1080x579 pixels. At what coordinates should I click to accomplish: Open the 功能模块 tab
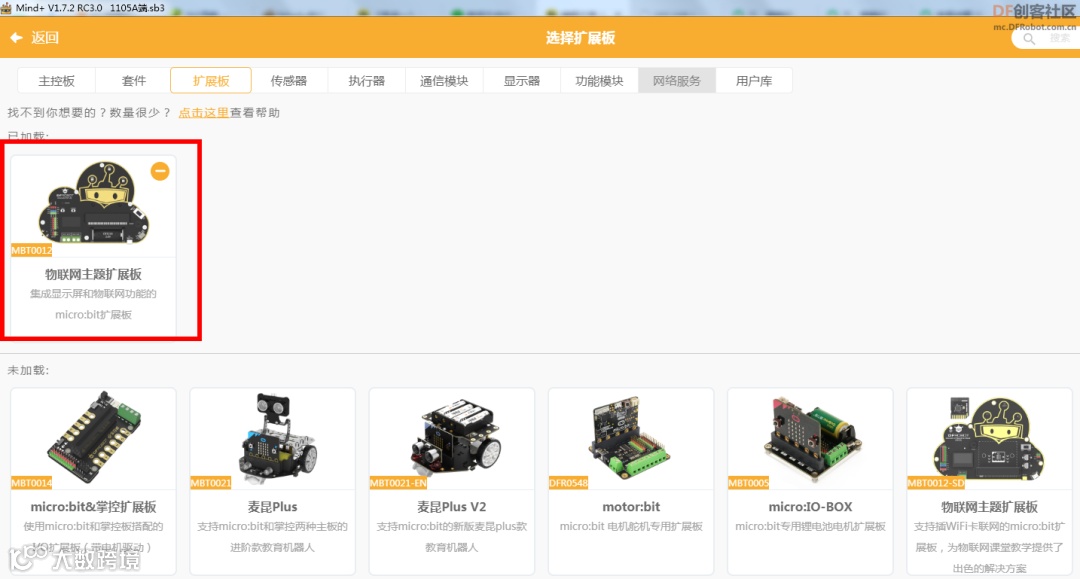pyautogui.click(x=599, y=81)
